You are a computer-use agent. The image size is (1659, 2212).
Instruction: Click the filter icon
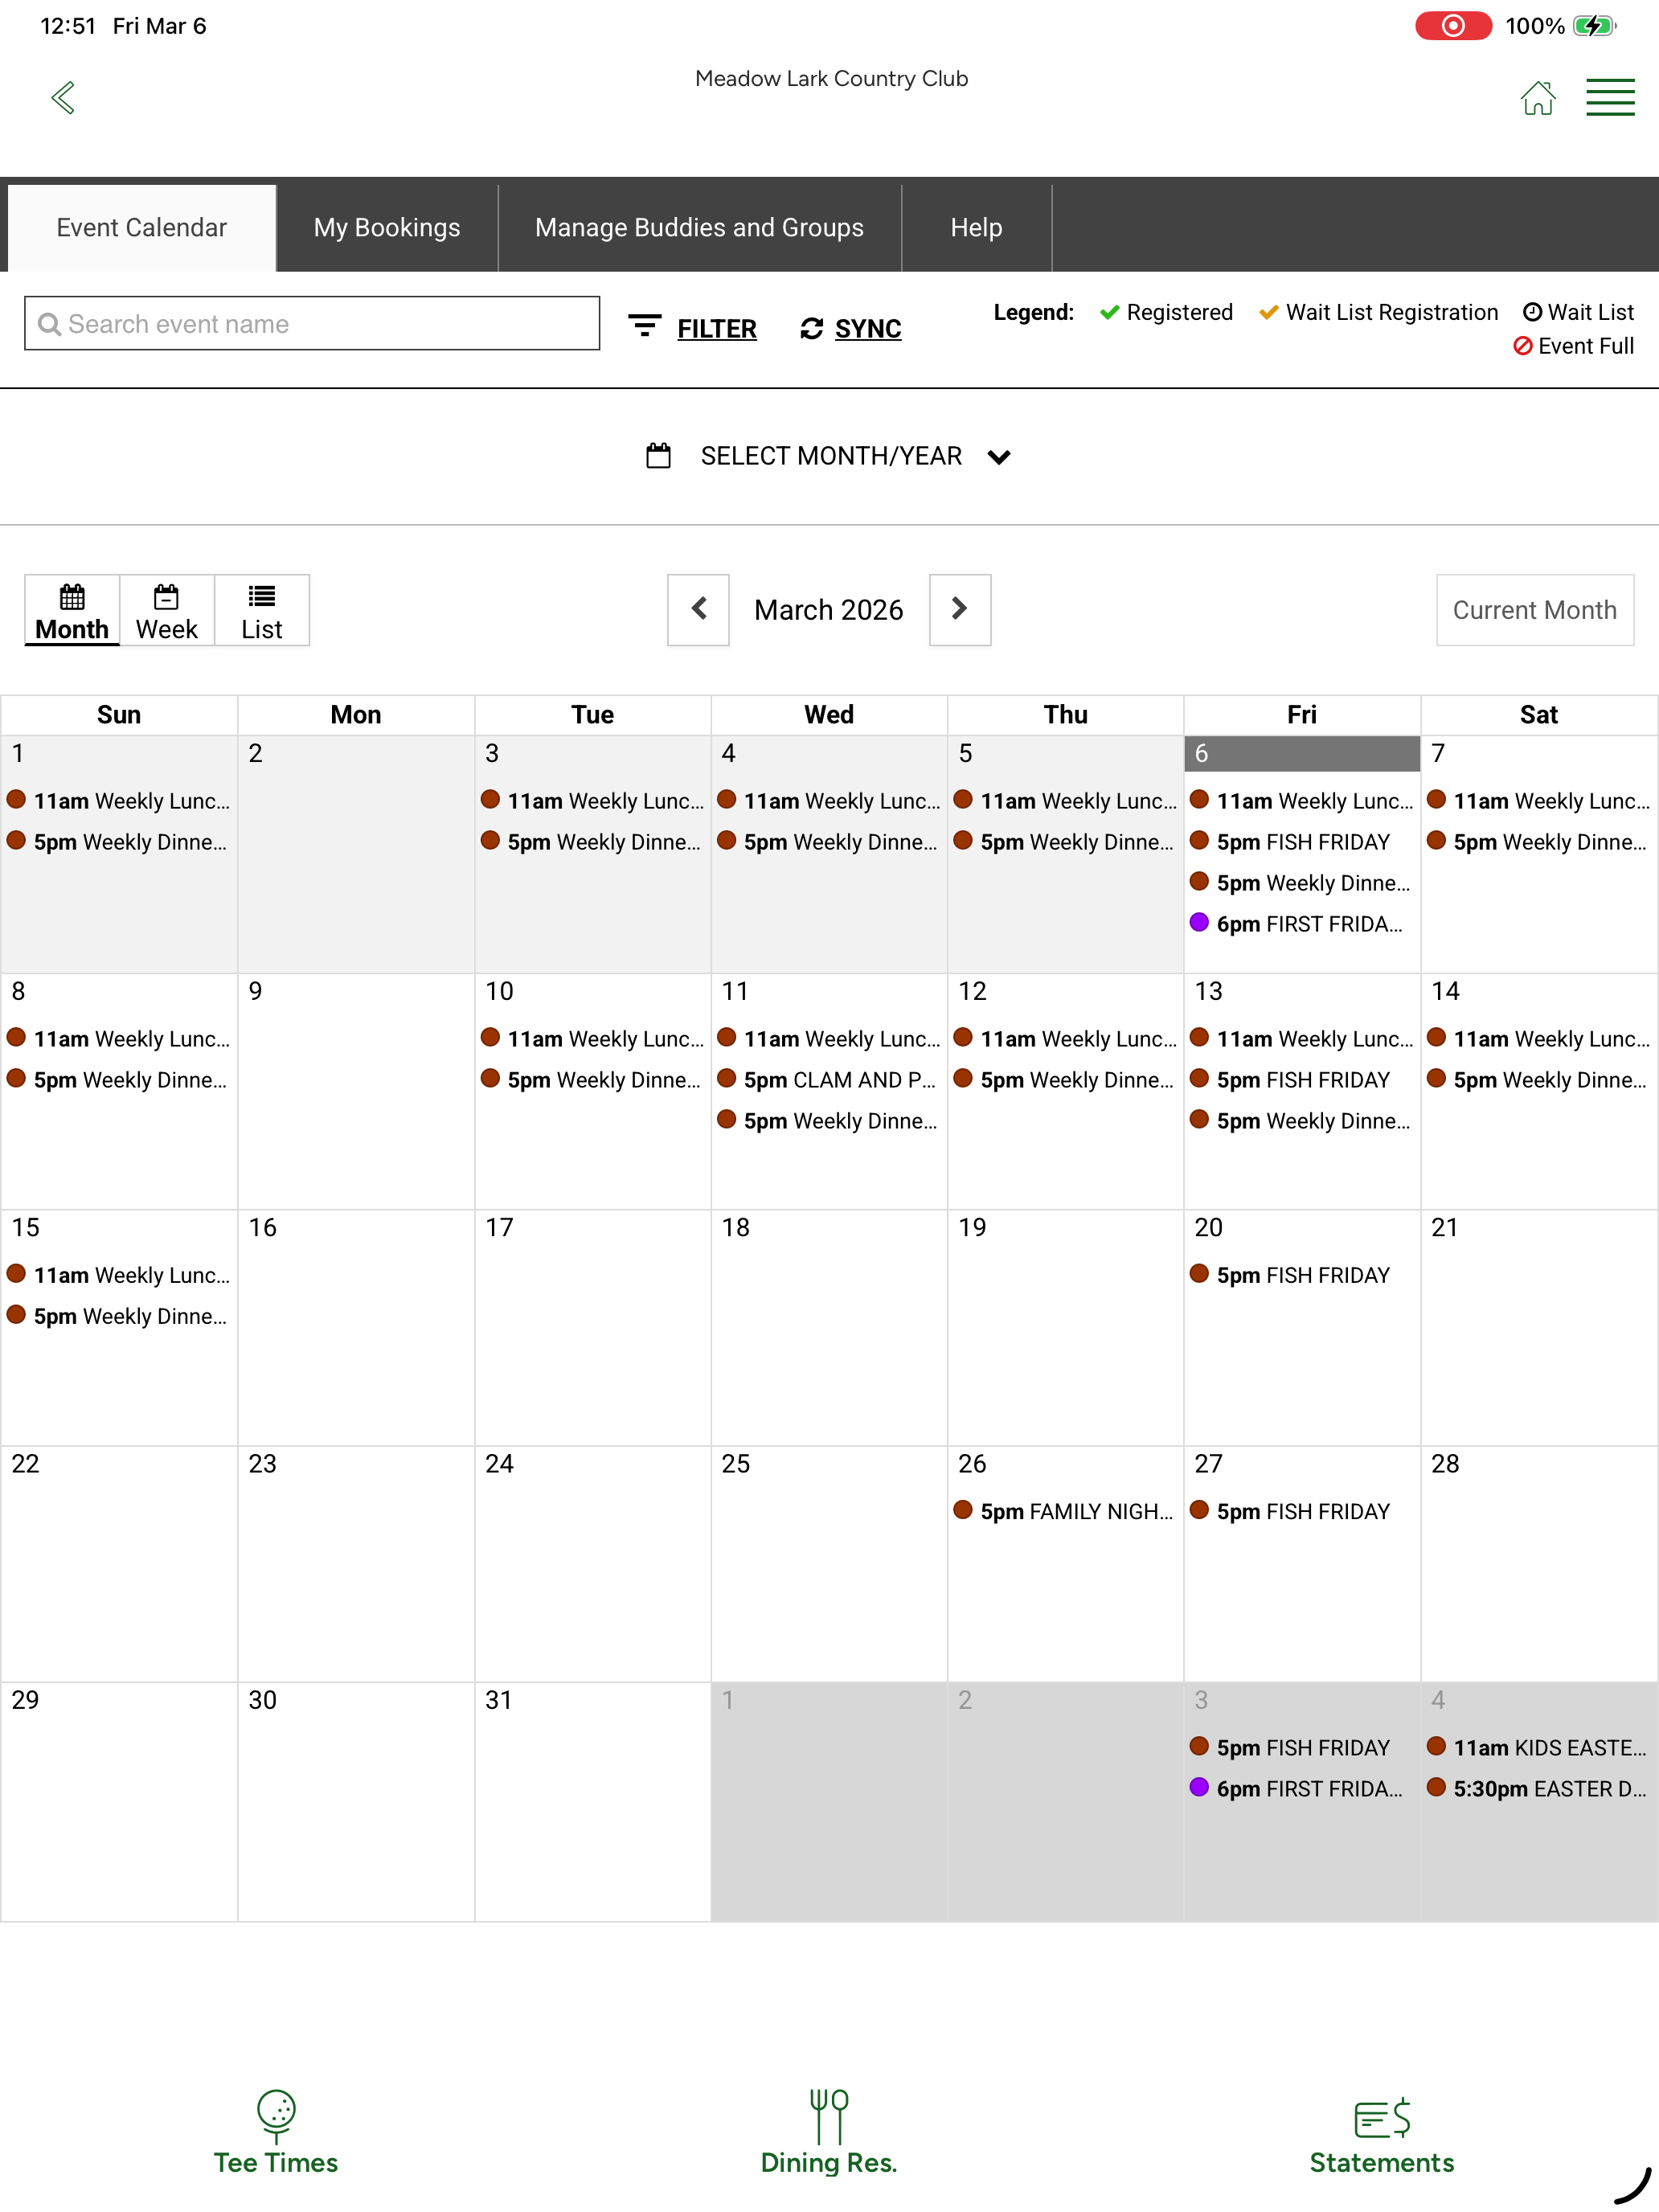[x=645, y=326]
